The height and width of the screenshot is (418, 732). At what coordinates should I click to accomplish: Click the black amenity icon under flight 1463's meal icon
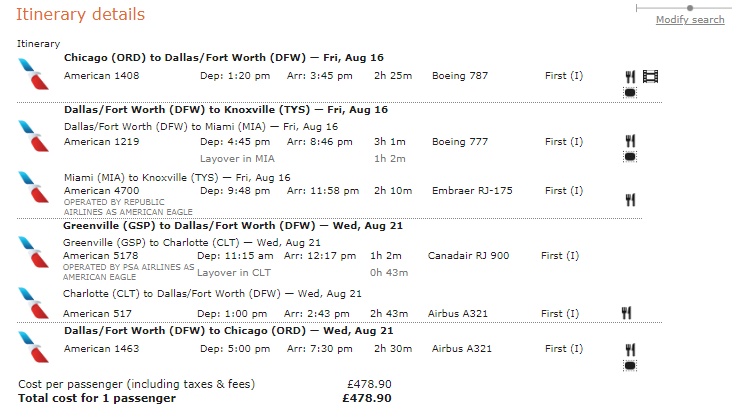click(630, 366)
